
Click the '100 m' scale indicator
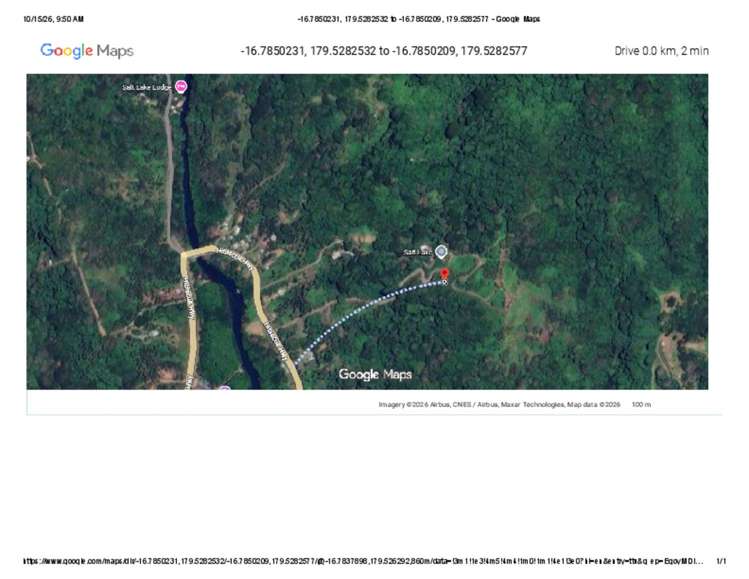point(641,405)
